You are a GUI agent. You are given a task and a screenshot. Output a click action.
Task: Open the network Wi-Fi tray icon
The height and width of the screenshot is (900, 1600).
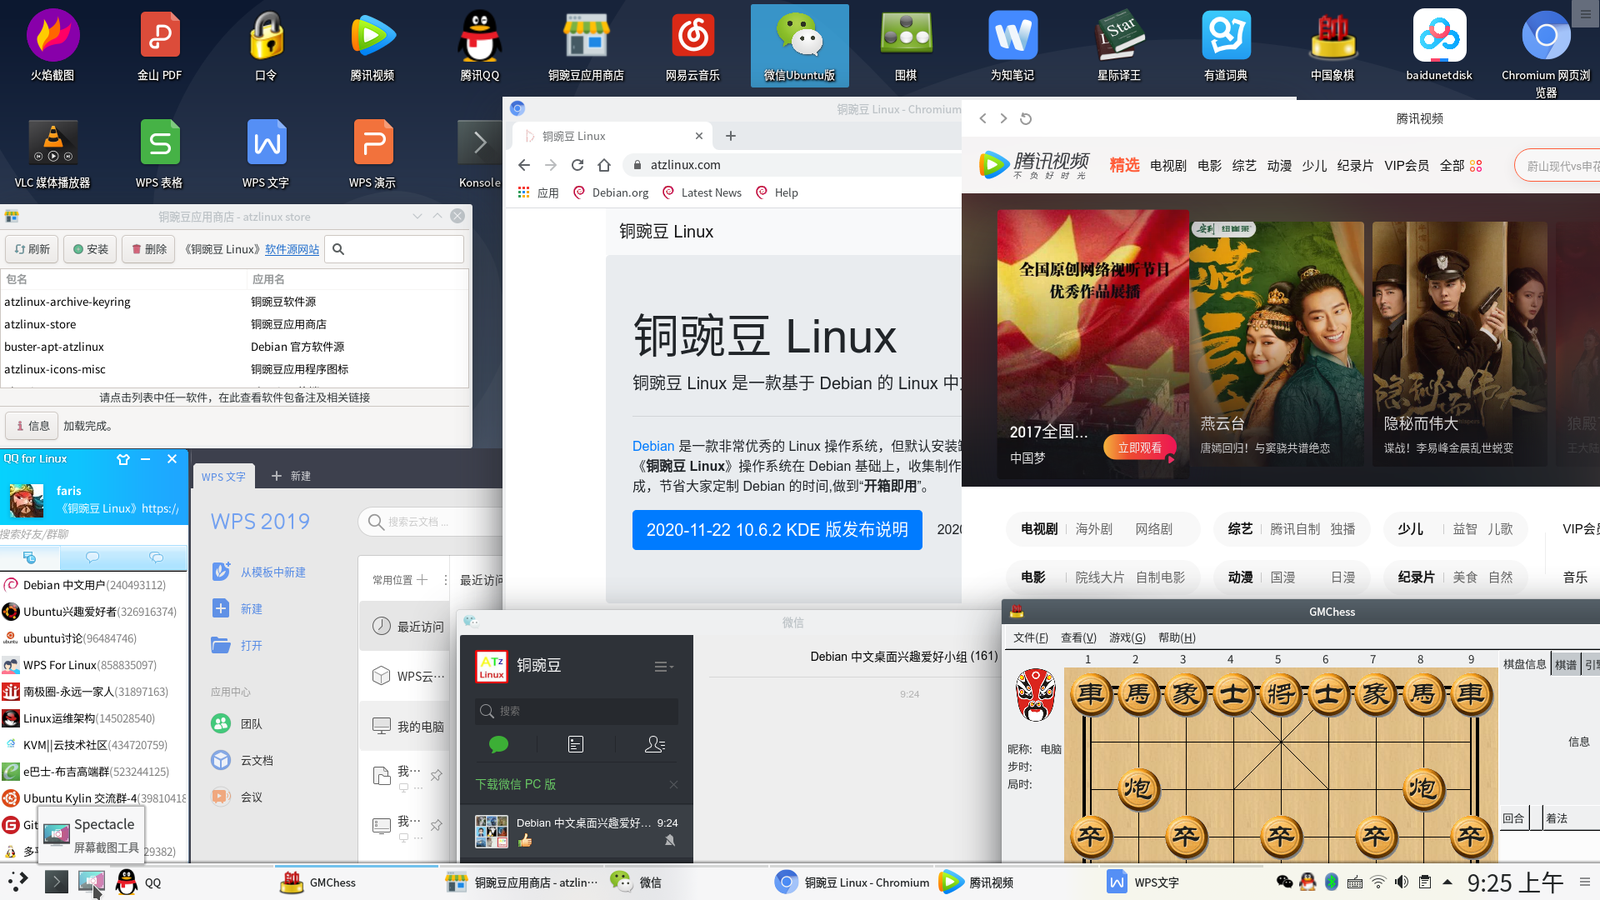click(x=1378, y=882)
